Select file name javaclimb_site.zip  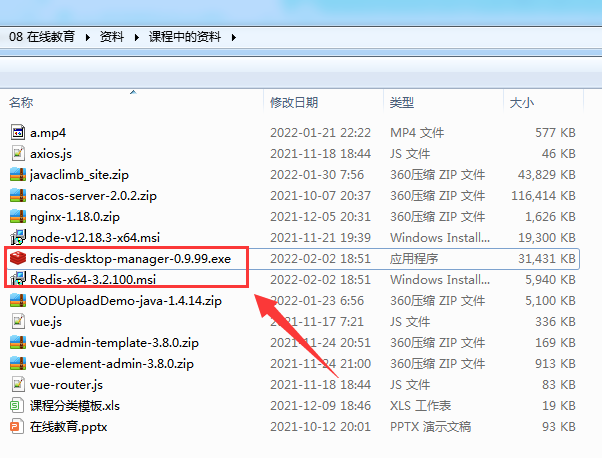point(79,175)
